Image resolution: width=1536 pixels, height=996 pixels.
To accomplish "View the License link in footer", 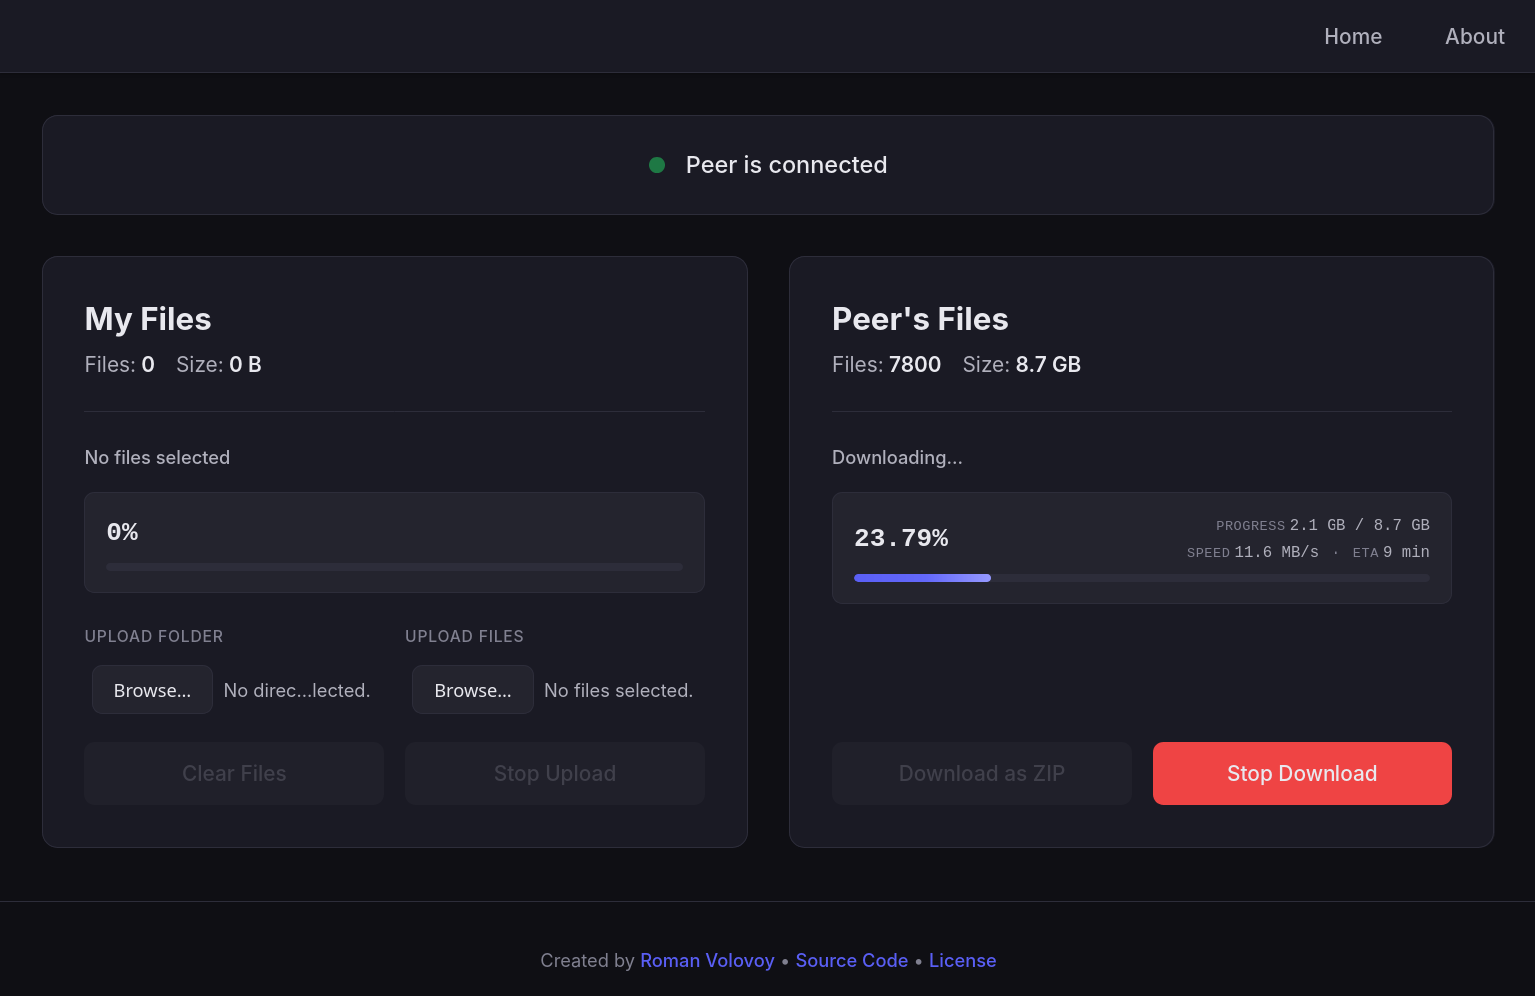I will [962, 960].
